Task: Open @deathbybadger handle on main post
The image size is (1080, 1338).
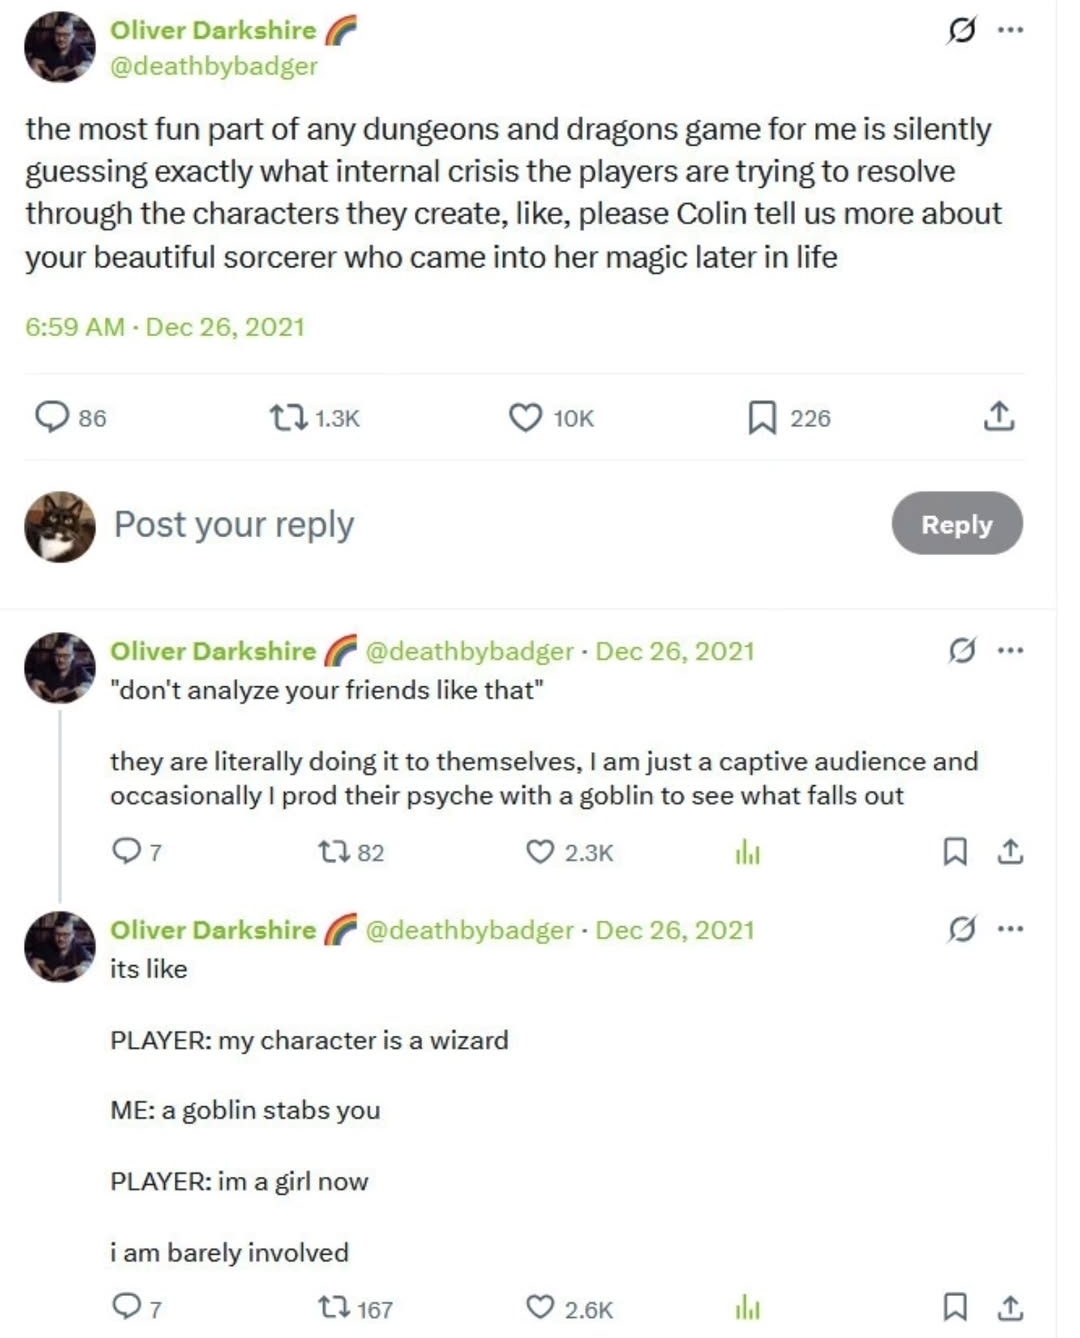Action: pyautogui.click(x=213, y=66)
